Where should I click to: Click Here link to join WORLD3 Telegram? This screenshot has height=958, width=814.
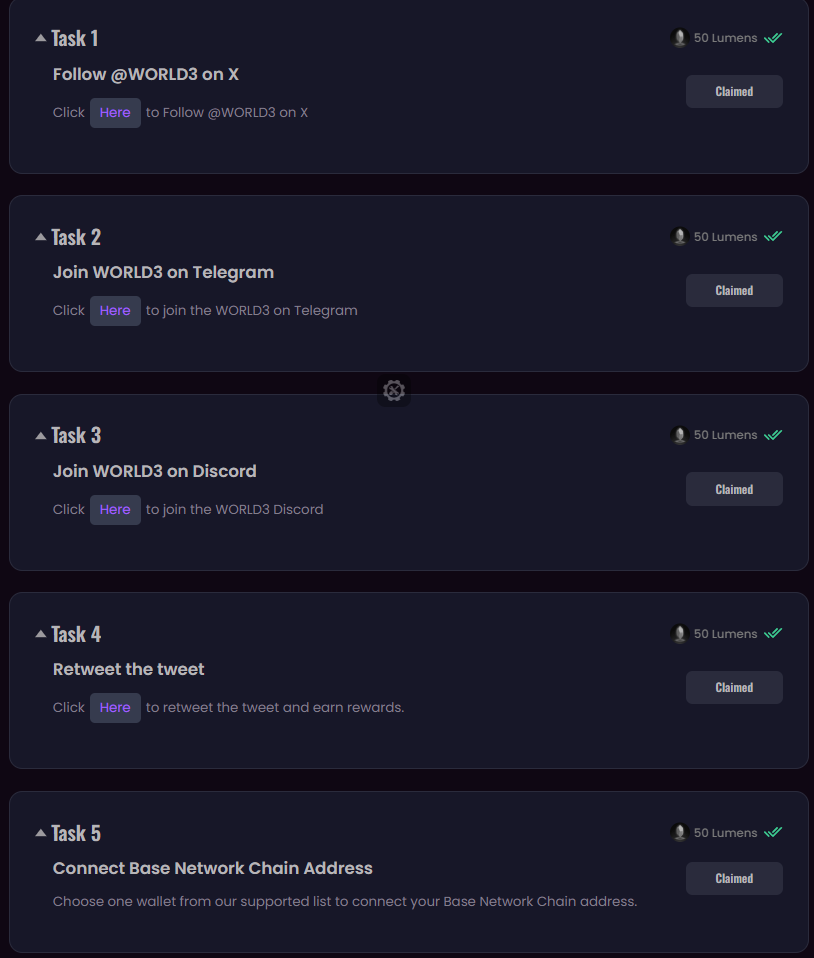coord(115,311)
